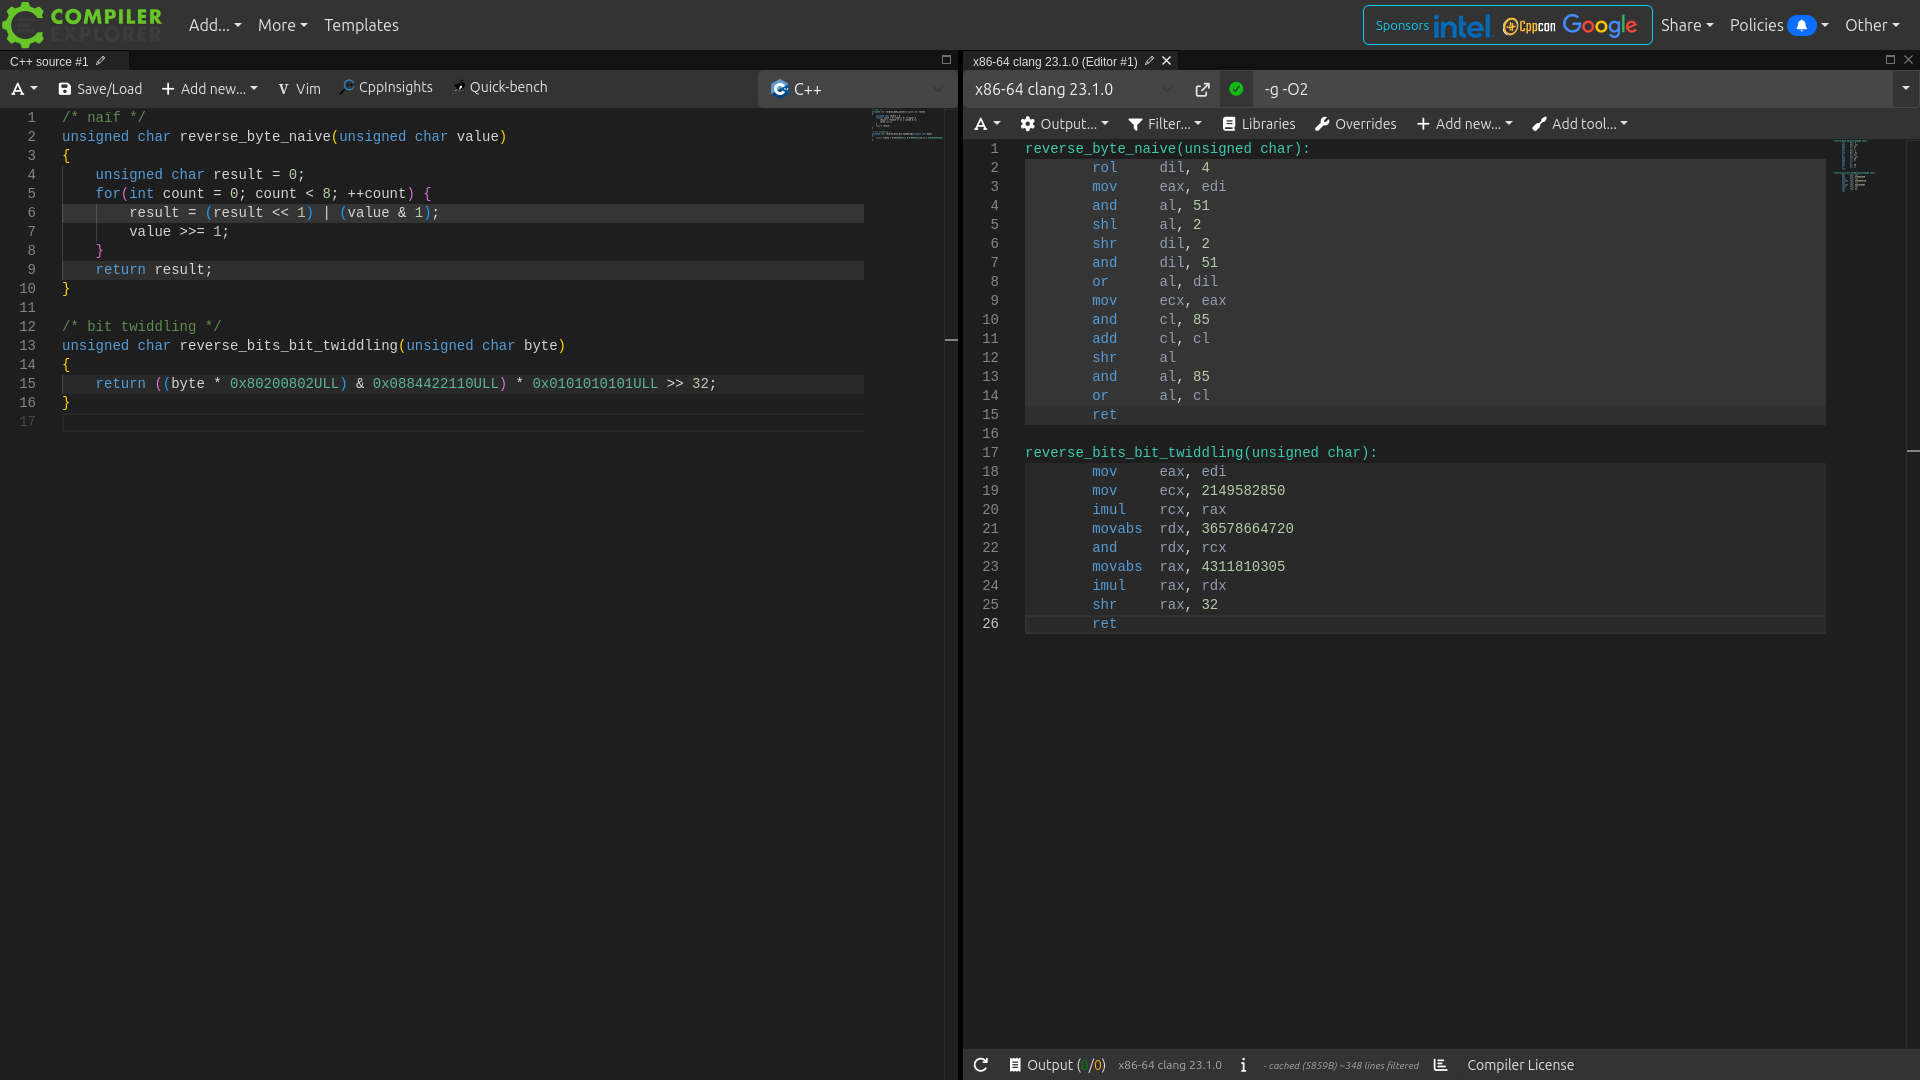Toggle Vim mode
Screen dimensions: 1920x1080
pos(299,89)
